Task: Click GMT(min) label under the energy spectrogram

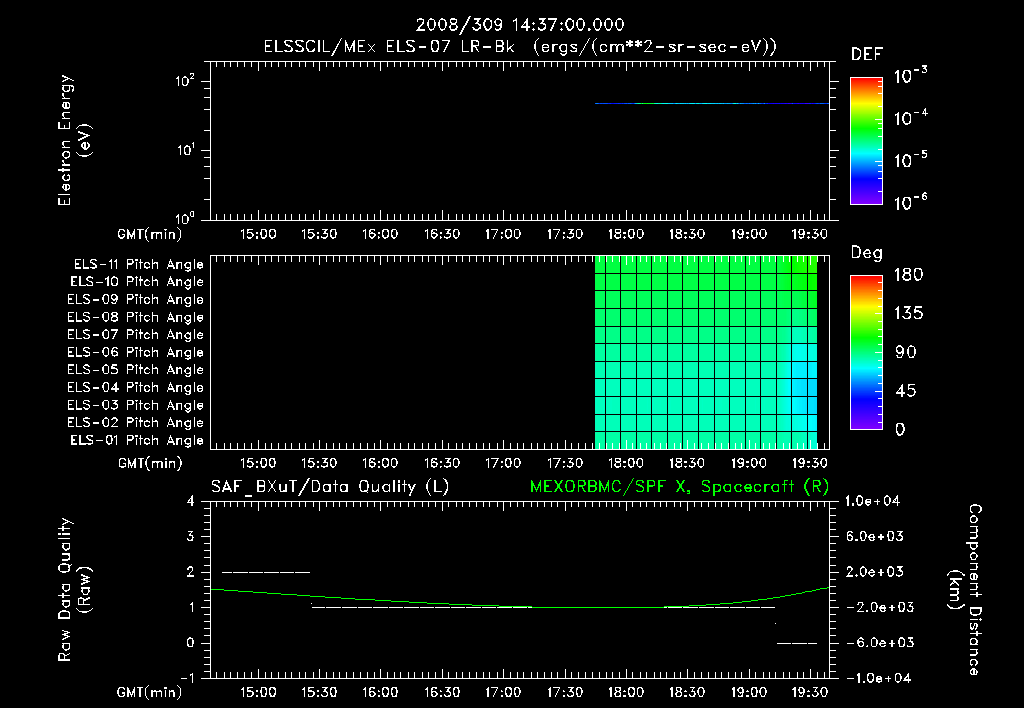Action: click(150, 234)
